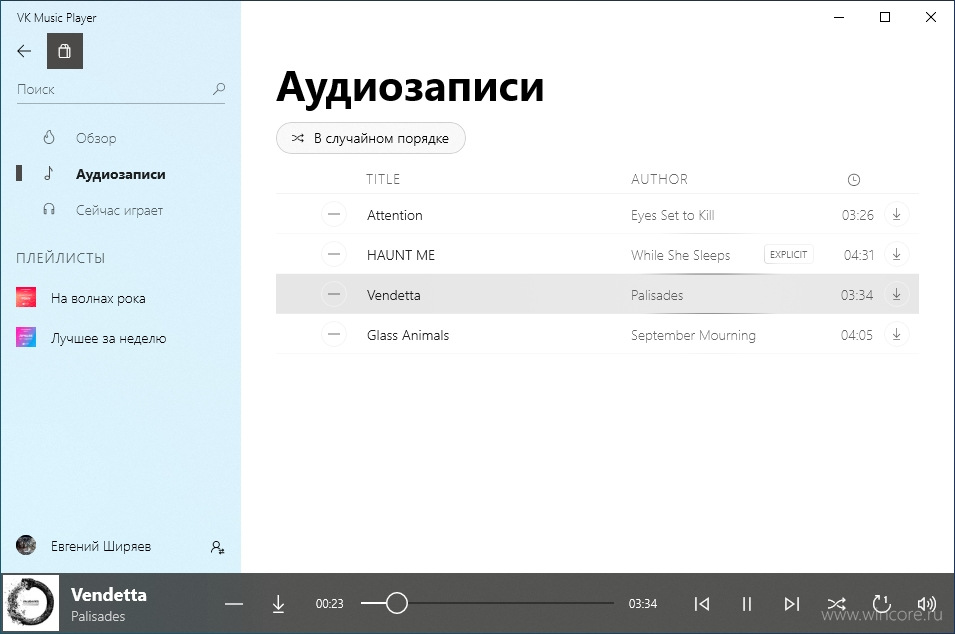955x634 pixels.
Task: Click the switch account icon
Action: [x=217, y=547]
